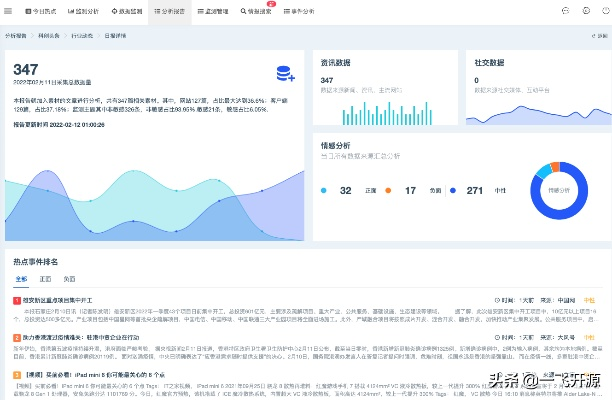Click the line chart in the 社交数据 card

[x=539, y=115]
